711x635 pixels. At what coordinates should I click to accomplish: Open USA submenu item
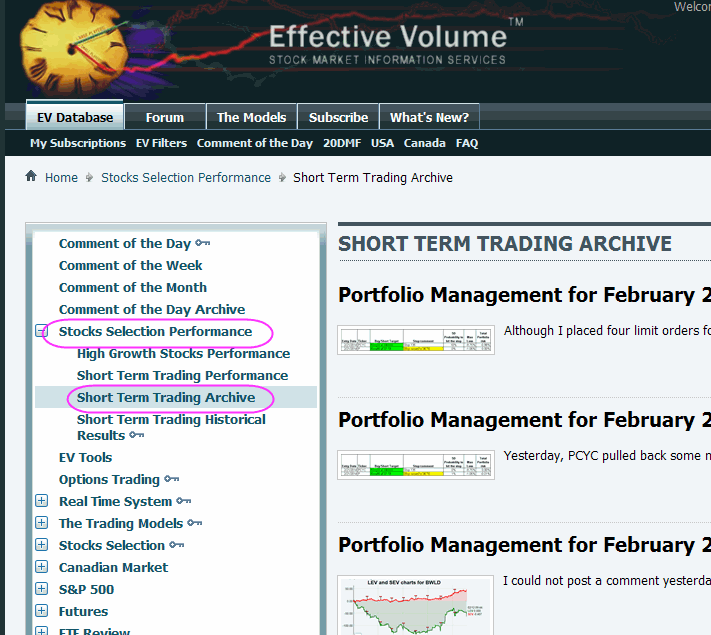pos(382,143)
